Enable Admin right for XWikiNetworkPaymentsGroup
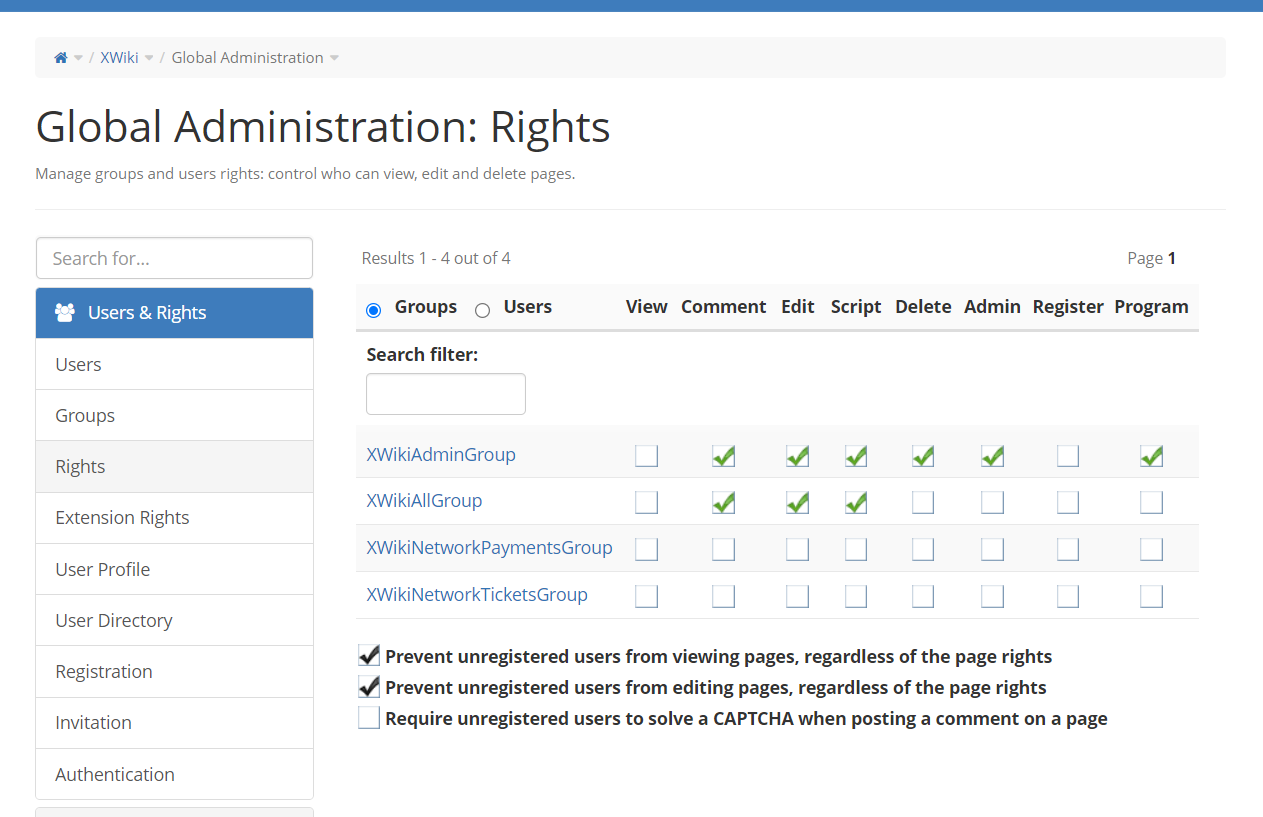 click(992, 549)
